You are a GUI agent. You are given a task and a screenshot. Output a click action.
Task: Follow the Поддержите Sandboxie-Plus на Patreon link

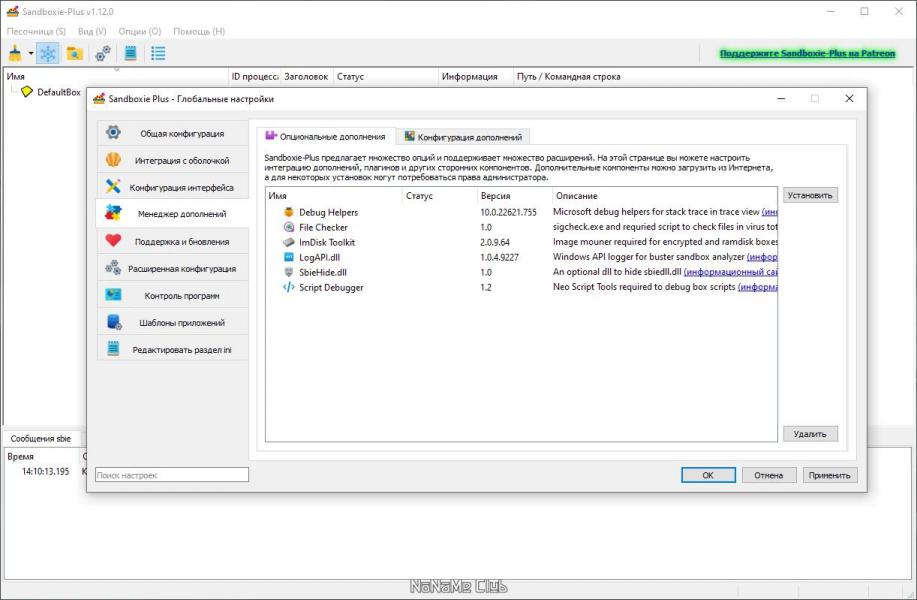click(807, 53)
